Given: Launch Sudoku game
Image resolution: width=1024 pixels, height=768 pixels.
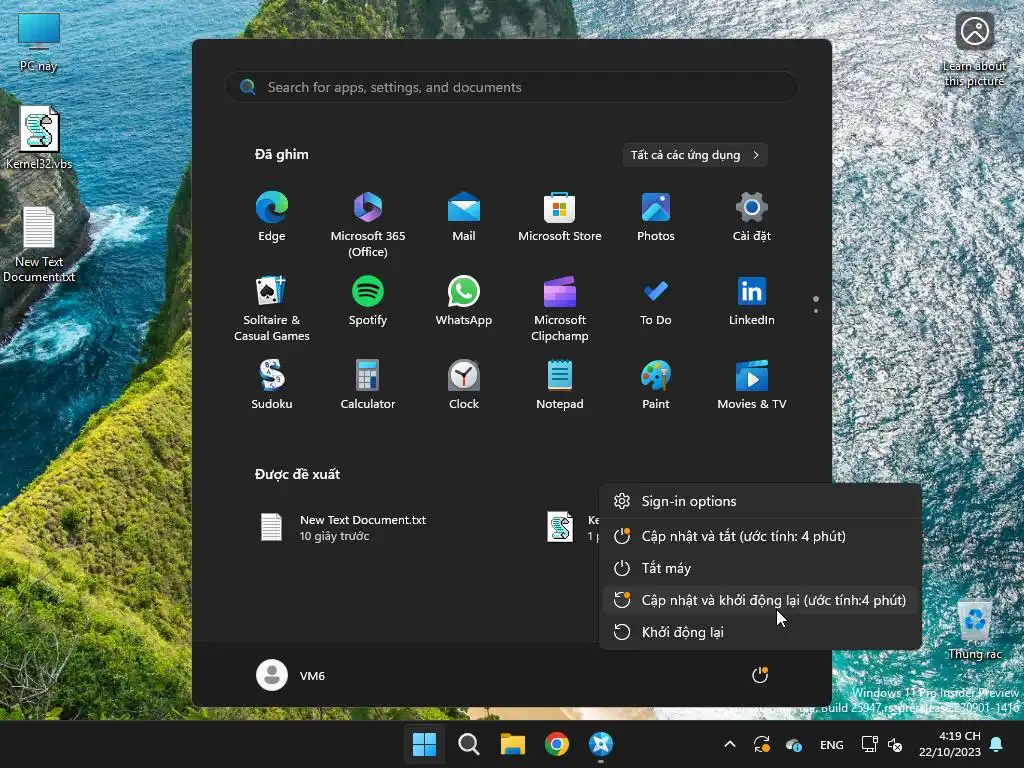Looking at the screenshot, I should [x=272, y=385].
